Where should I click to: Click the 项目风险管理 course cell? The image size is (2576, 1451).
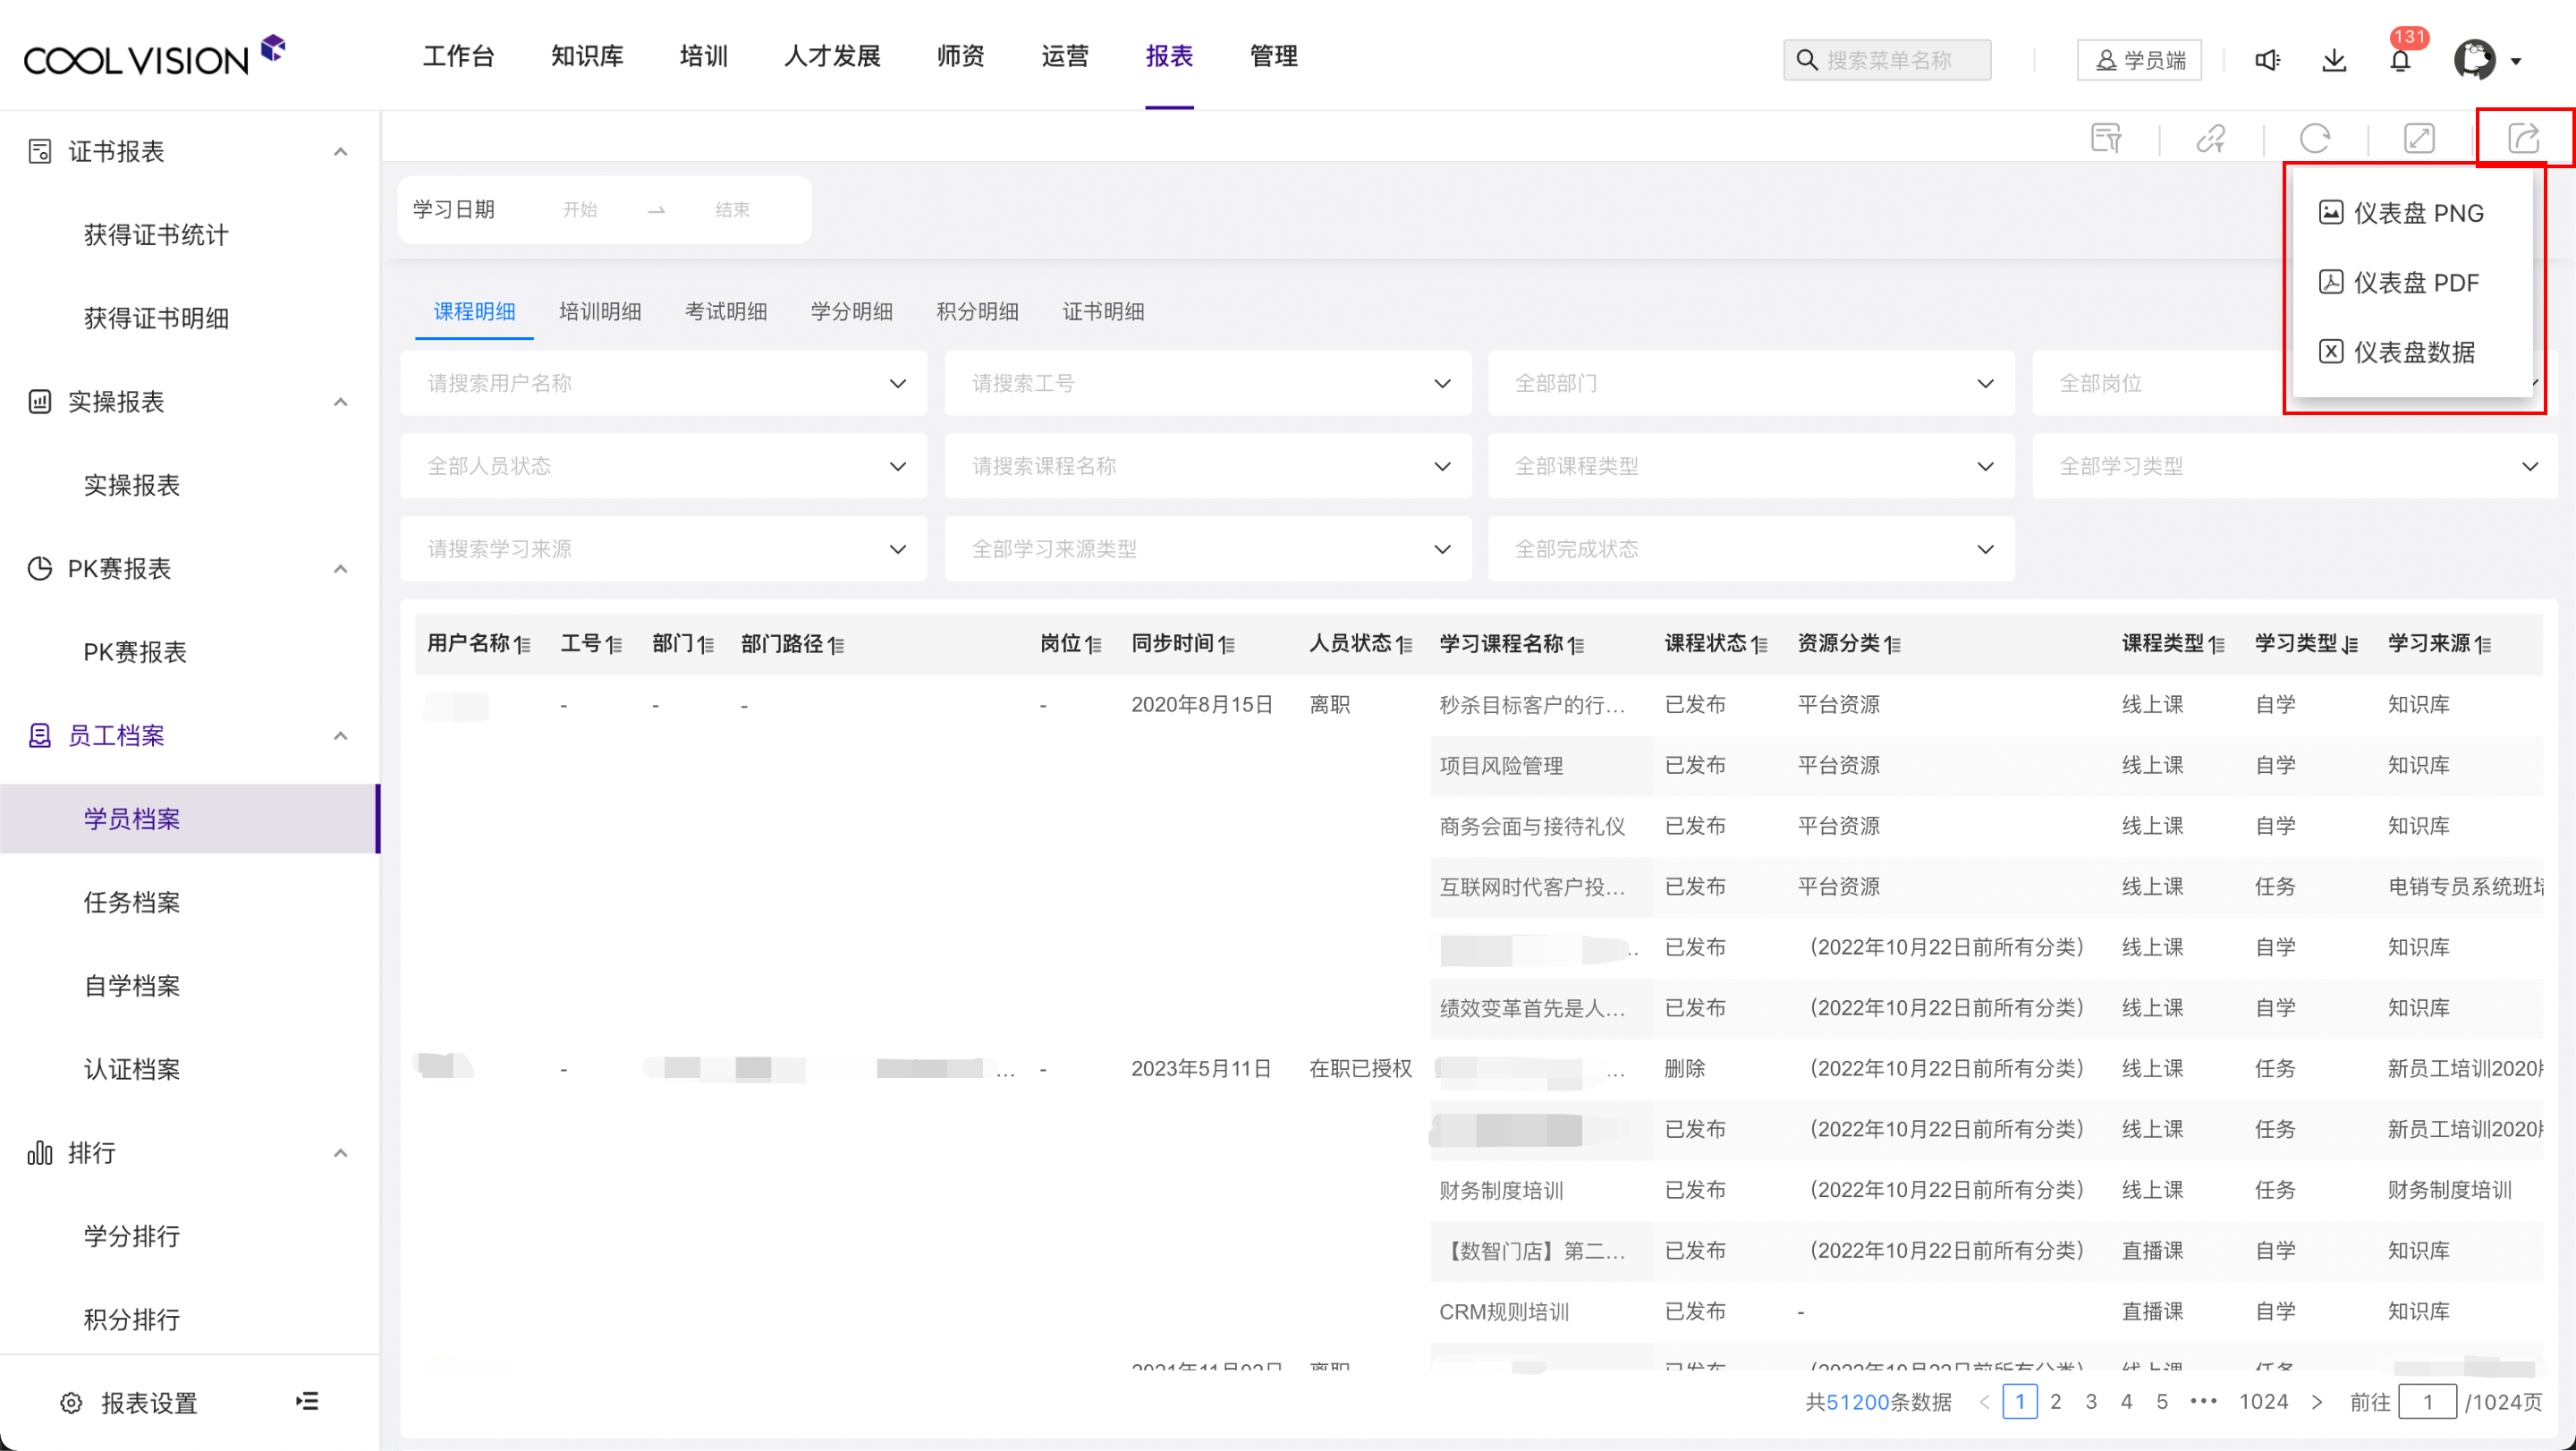tap(1501, 766)
